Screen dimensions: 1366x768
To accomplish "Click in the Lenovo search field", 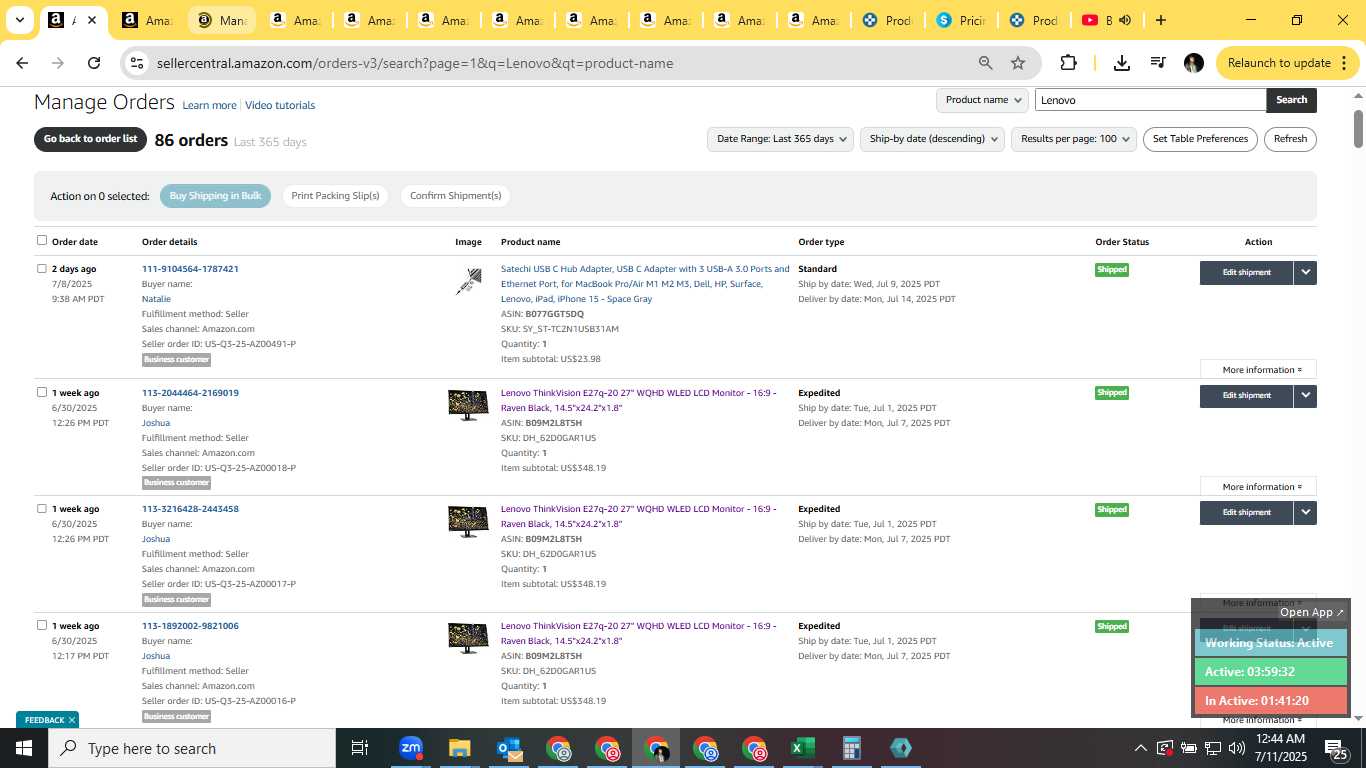I will (1150, 100).
